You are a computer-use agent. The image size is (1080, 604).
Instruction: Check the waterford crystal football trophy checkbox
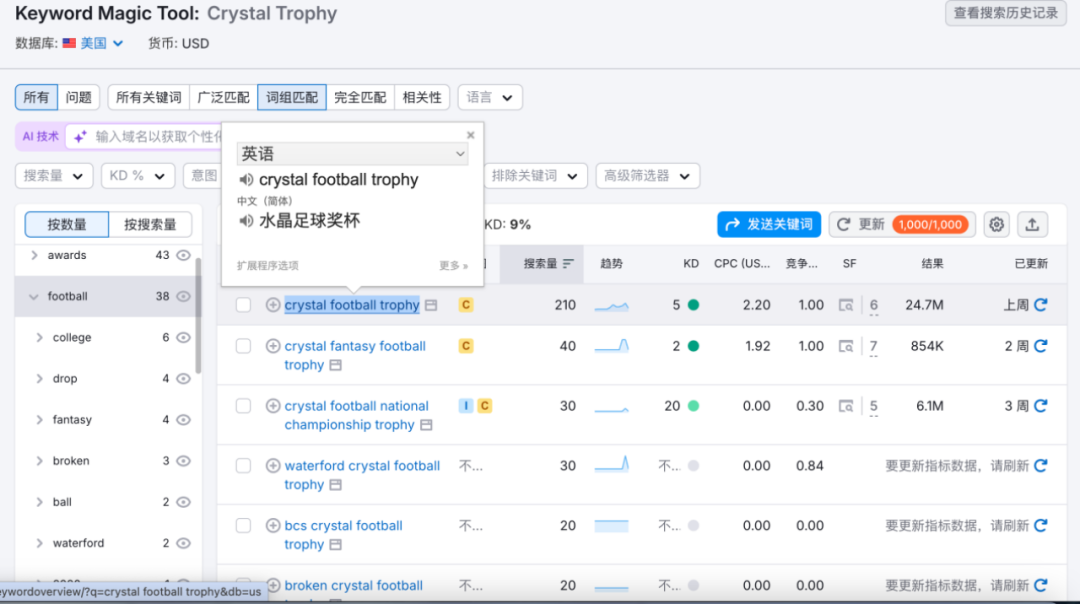click(x=243, y=465)
